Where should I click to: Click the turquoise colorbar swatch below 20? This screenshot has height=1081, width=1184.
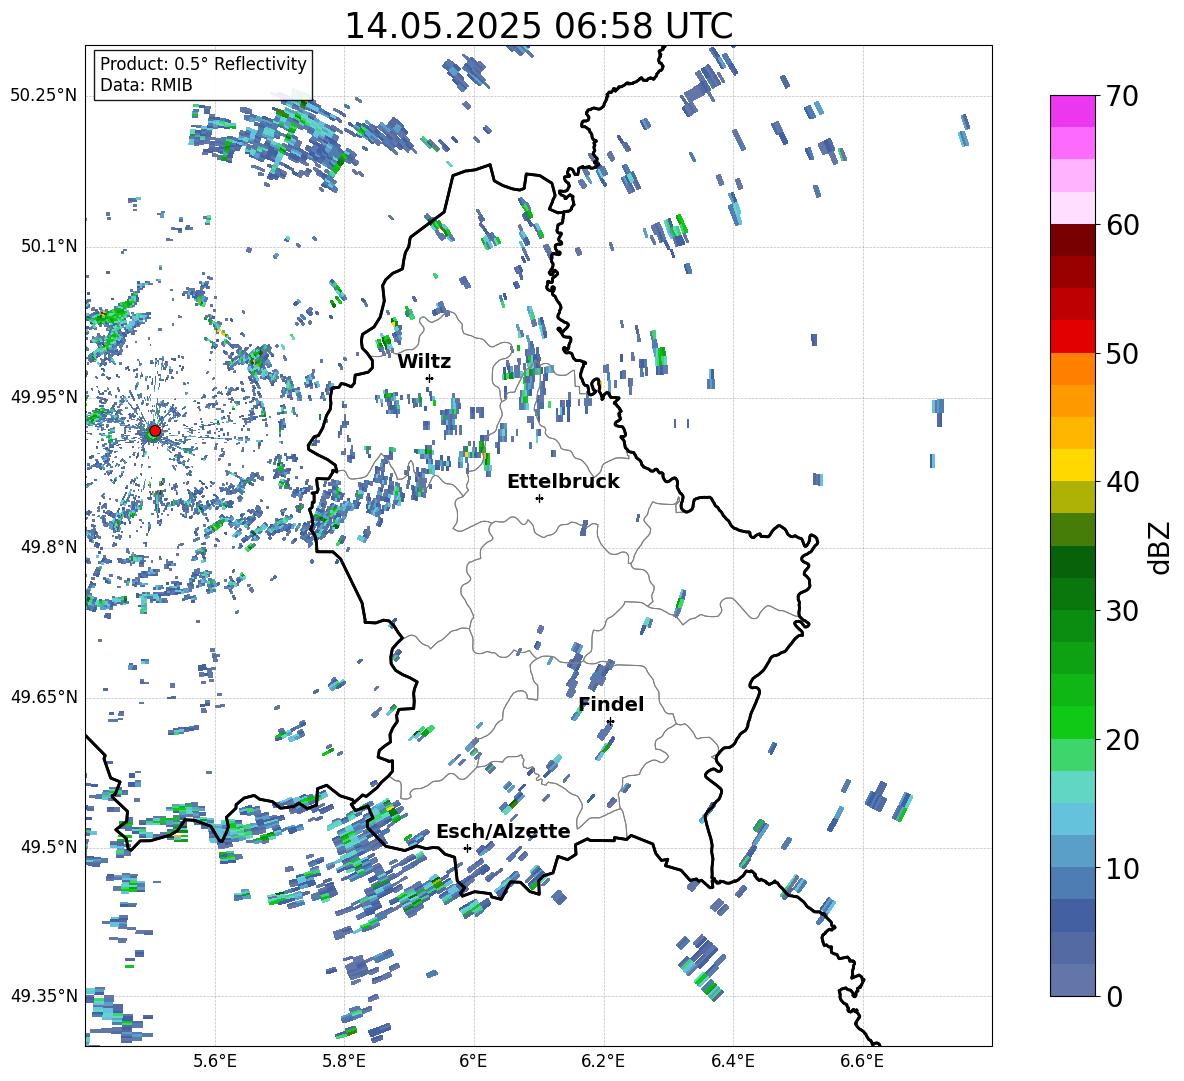pos(1072,787)
